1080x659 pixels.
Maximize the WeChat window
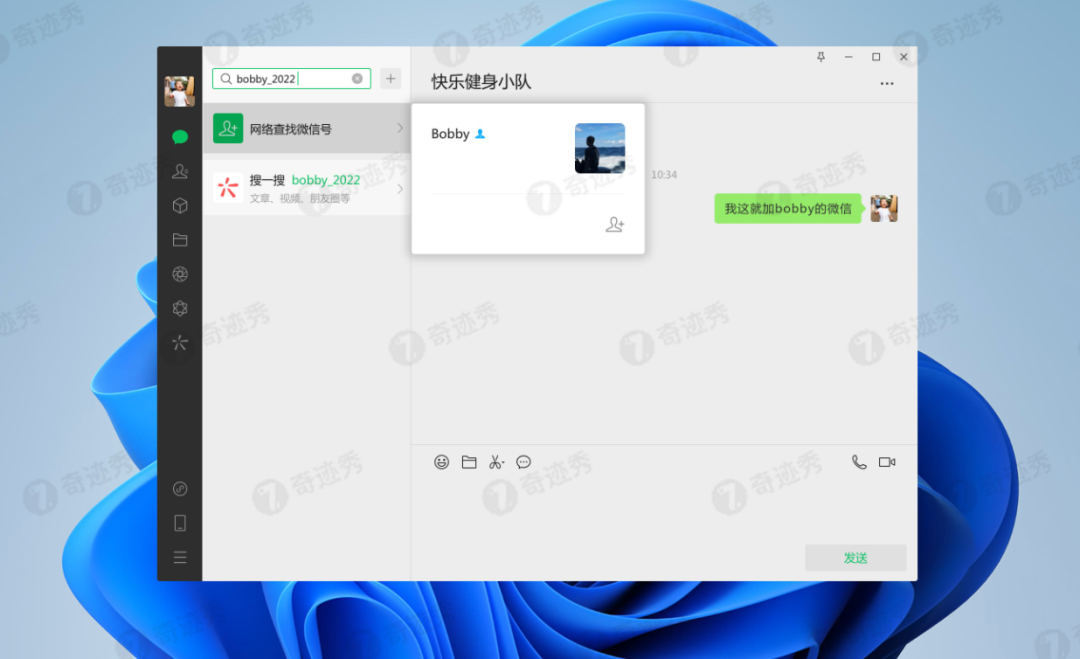click(x=876, y=56)
